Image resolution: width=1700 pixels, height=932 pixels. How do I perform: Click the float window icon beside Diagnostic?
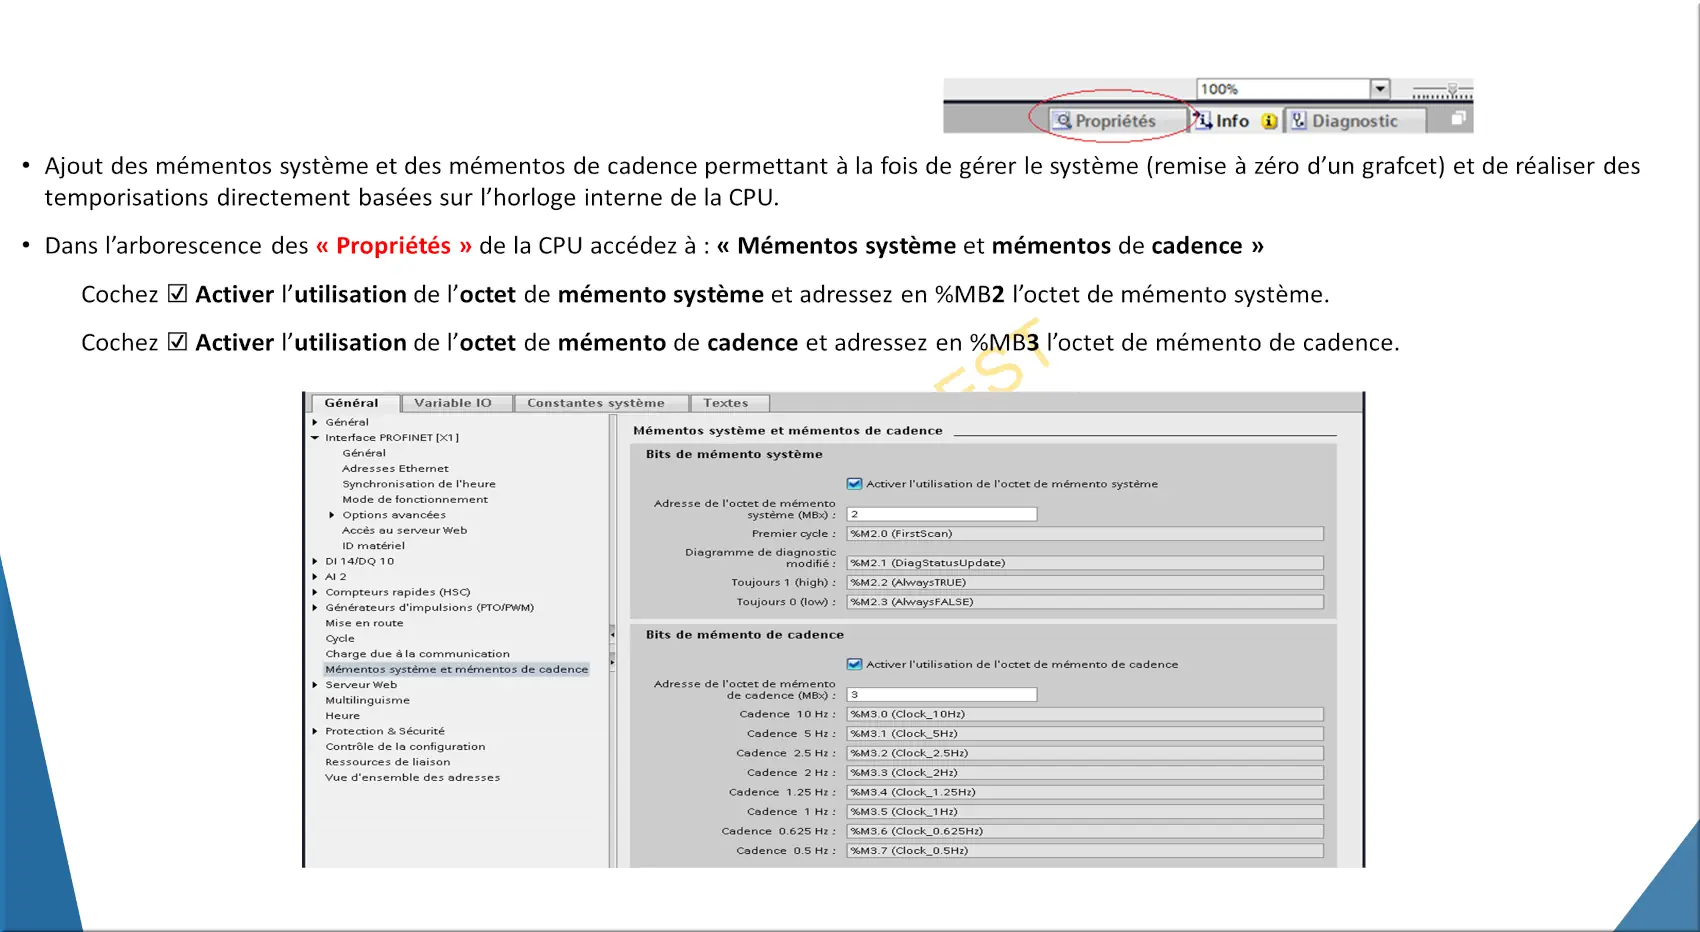click(x=1458, y=119)
